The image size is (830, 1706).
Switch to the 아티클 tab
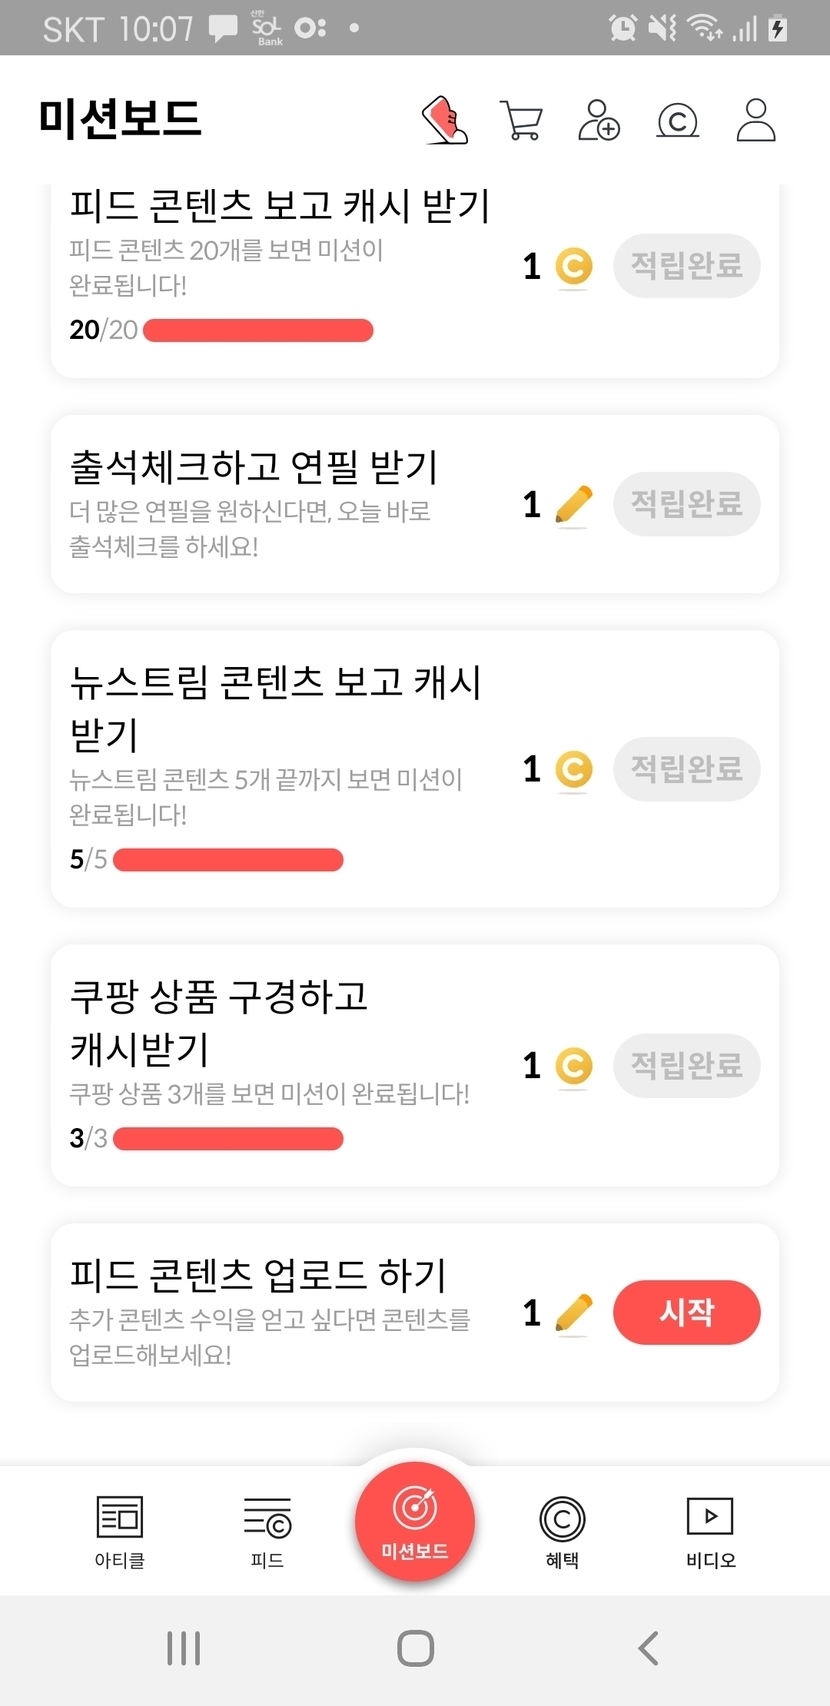(120, 1530)
